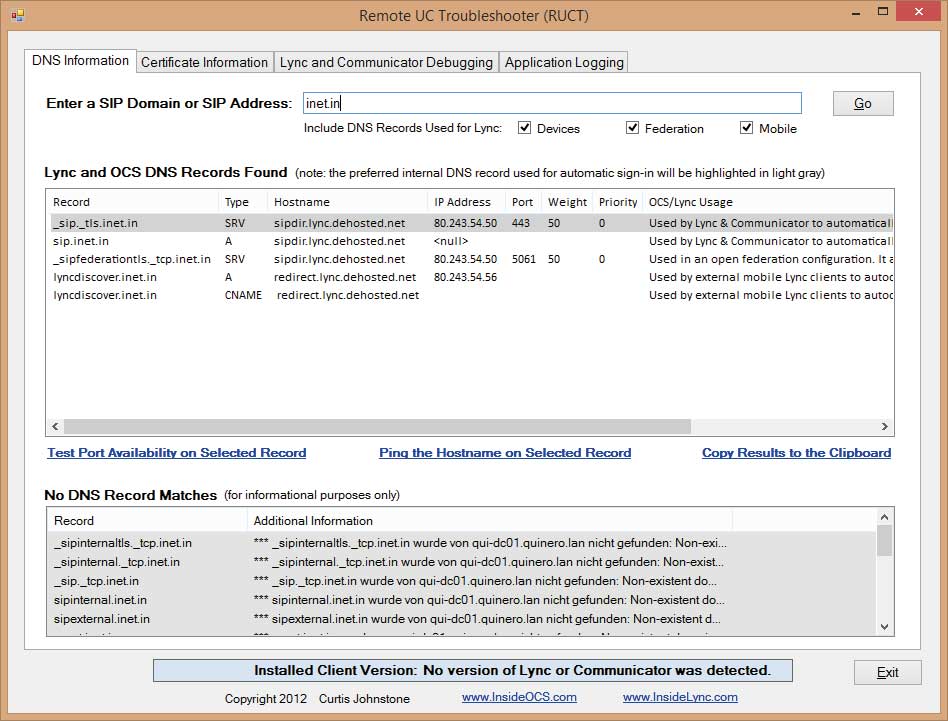This screenshot has height=721, width=948.
Task: Select the sipexternal.inet.in row
Action: [461, 619]
